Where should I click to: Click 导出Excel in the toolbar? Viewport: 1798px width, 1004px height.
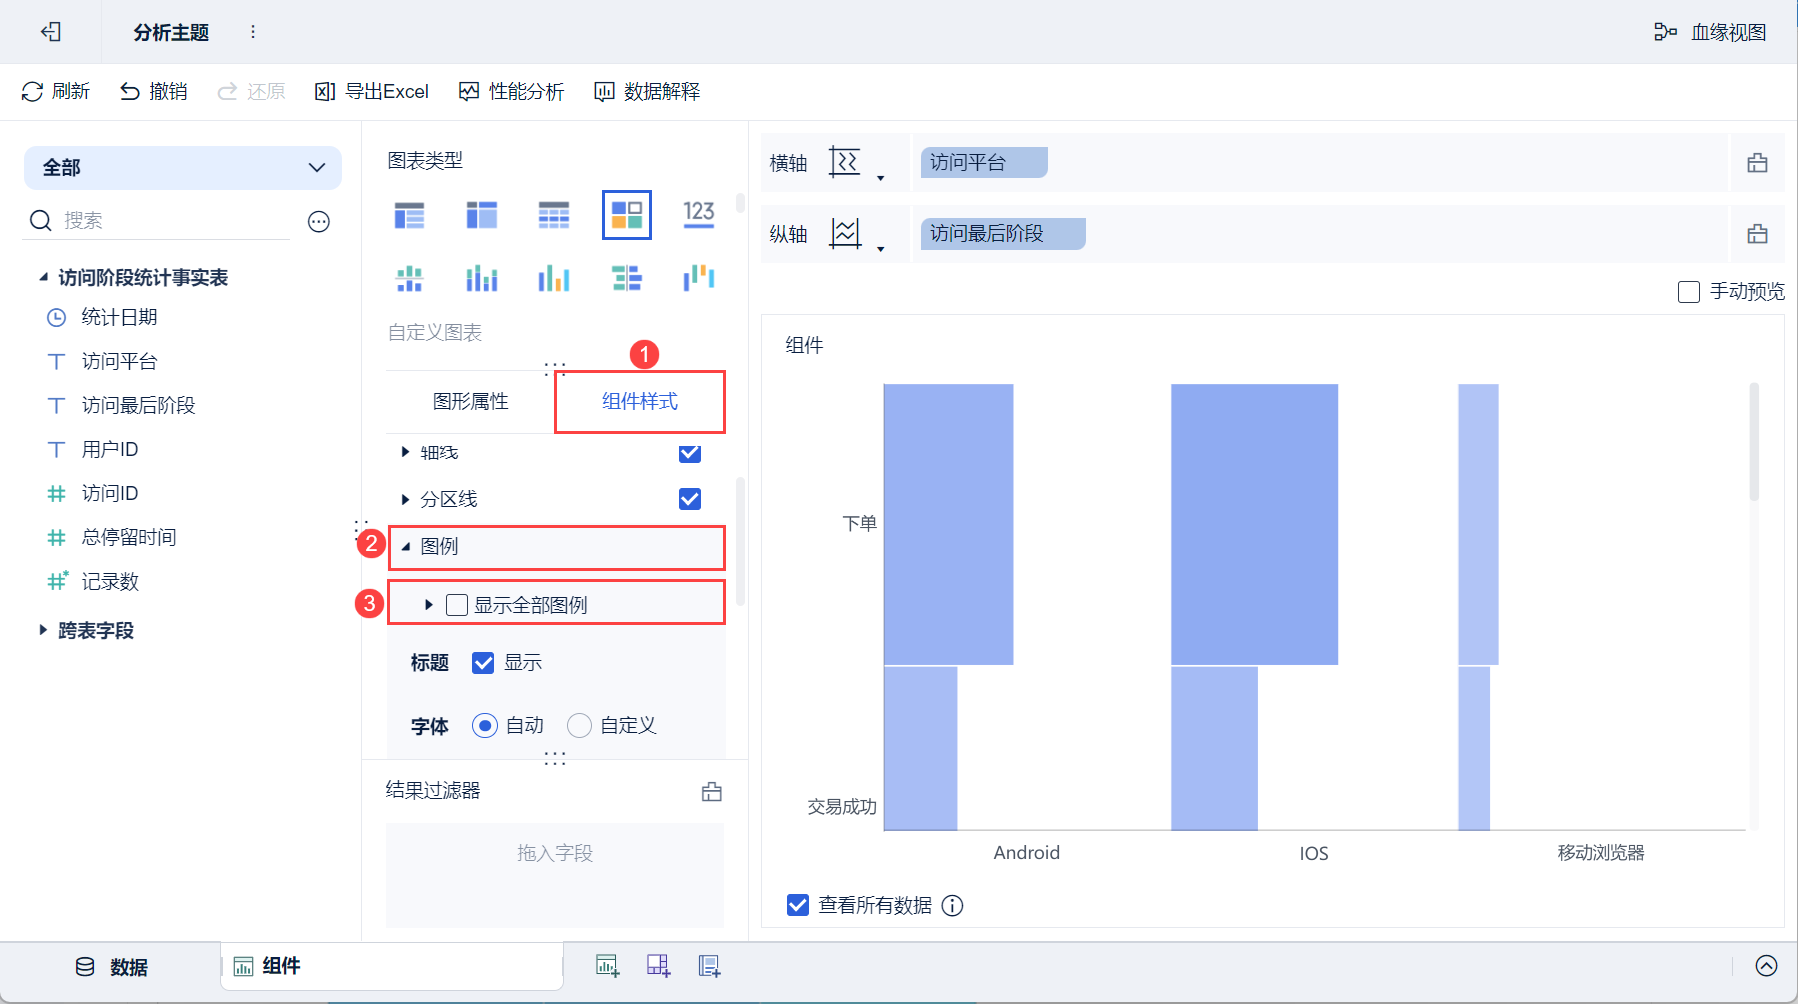pos(372,92)
